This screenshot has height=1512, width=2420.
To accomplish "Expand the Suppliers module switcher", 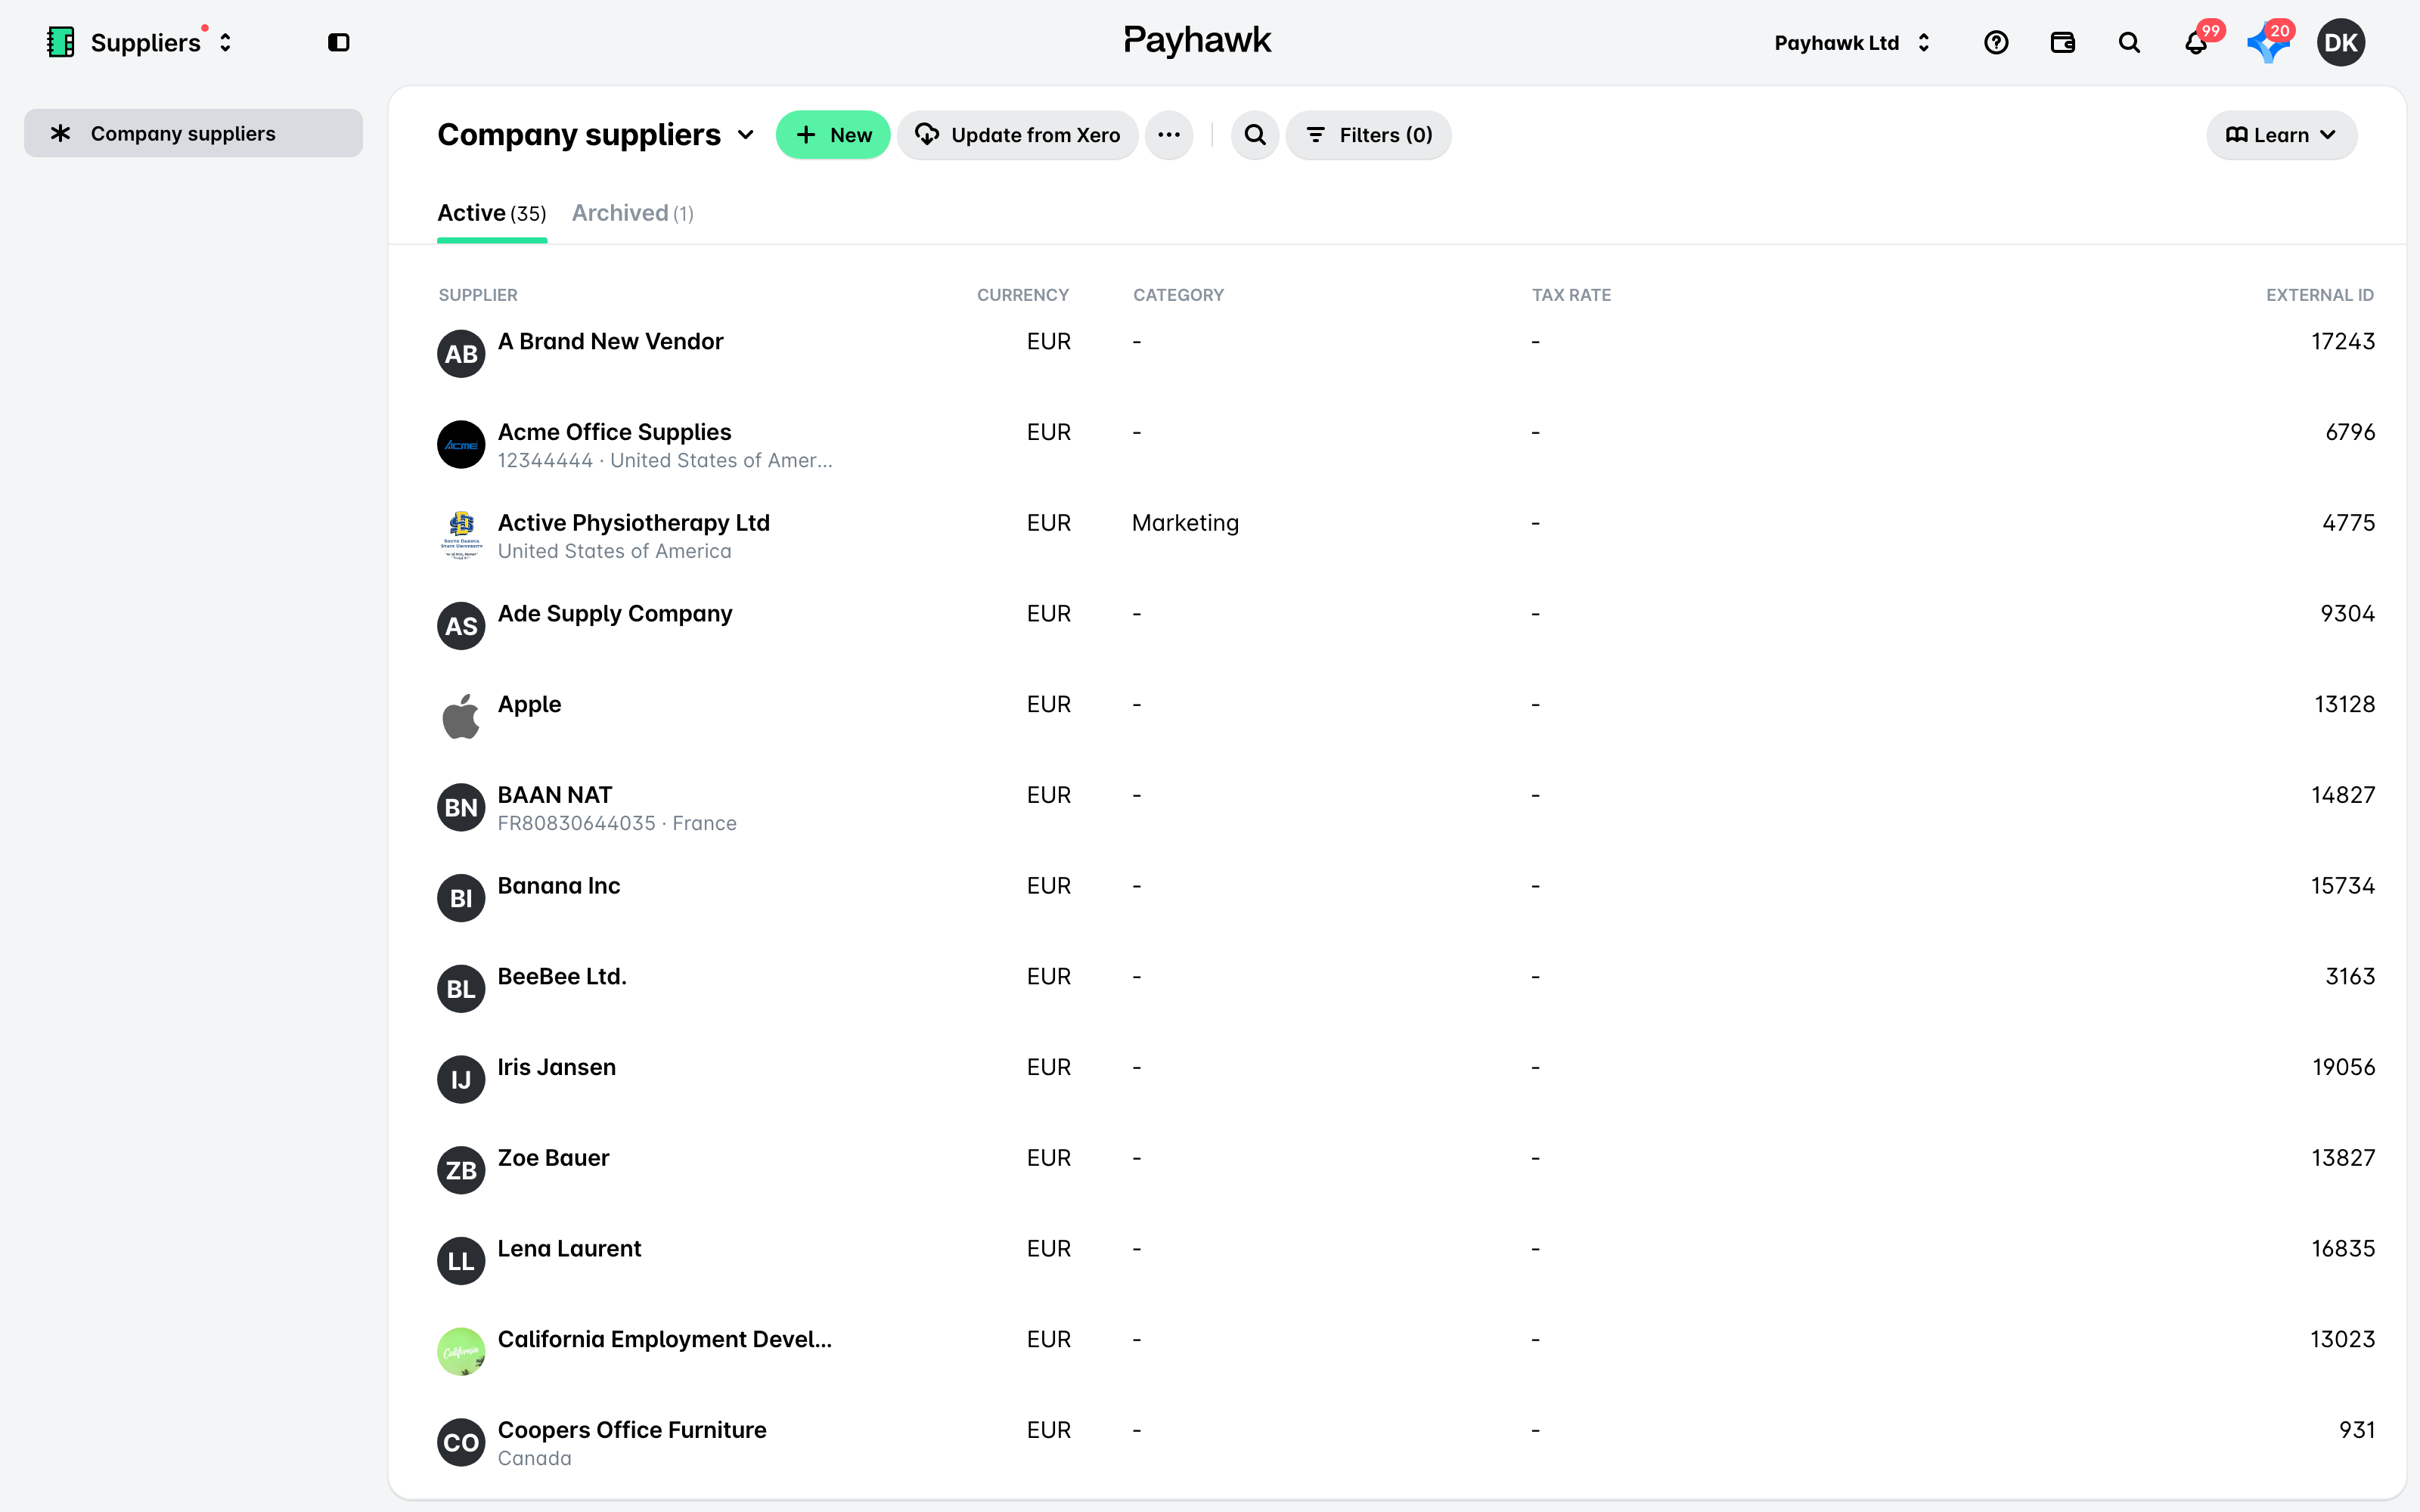I will coord(225,42).
